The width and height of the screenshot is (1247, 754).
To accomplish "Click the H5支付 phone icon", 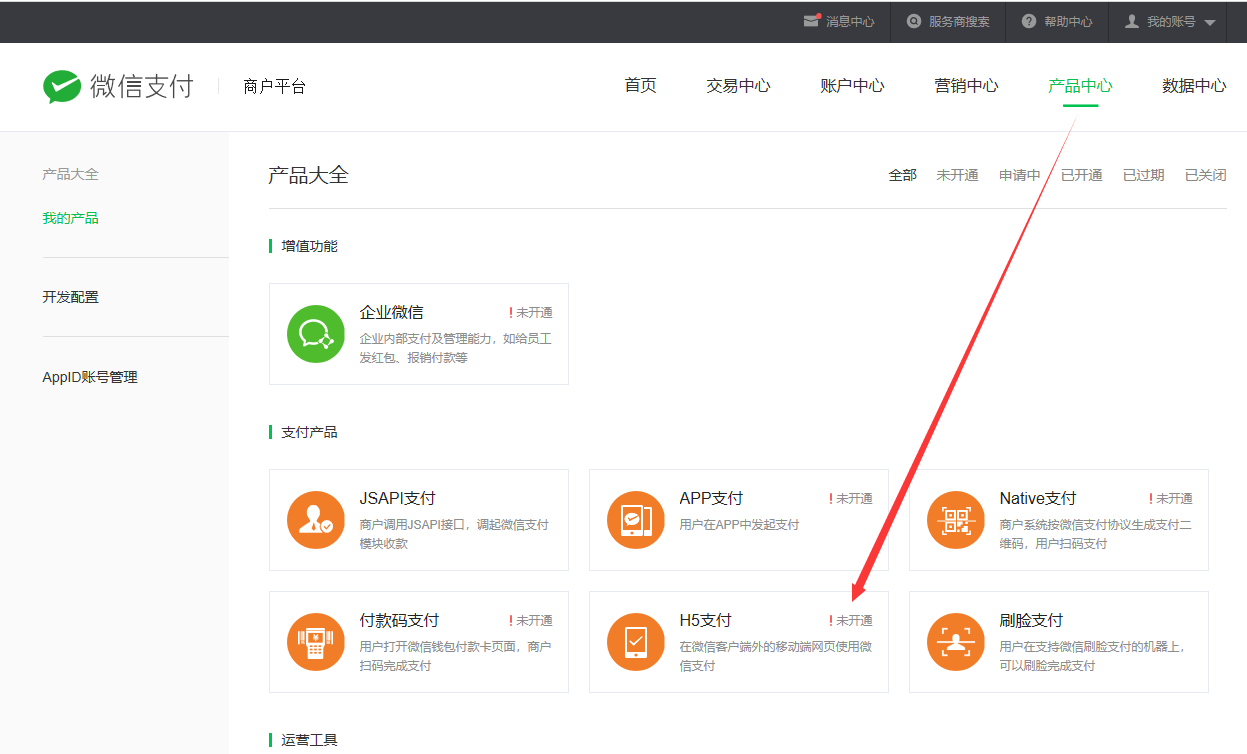I will point(635,642).
